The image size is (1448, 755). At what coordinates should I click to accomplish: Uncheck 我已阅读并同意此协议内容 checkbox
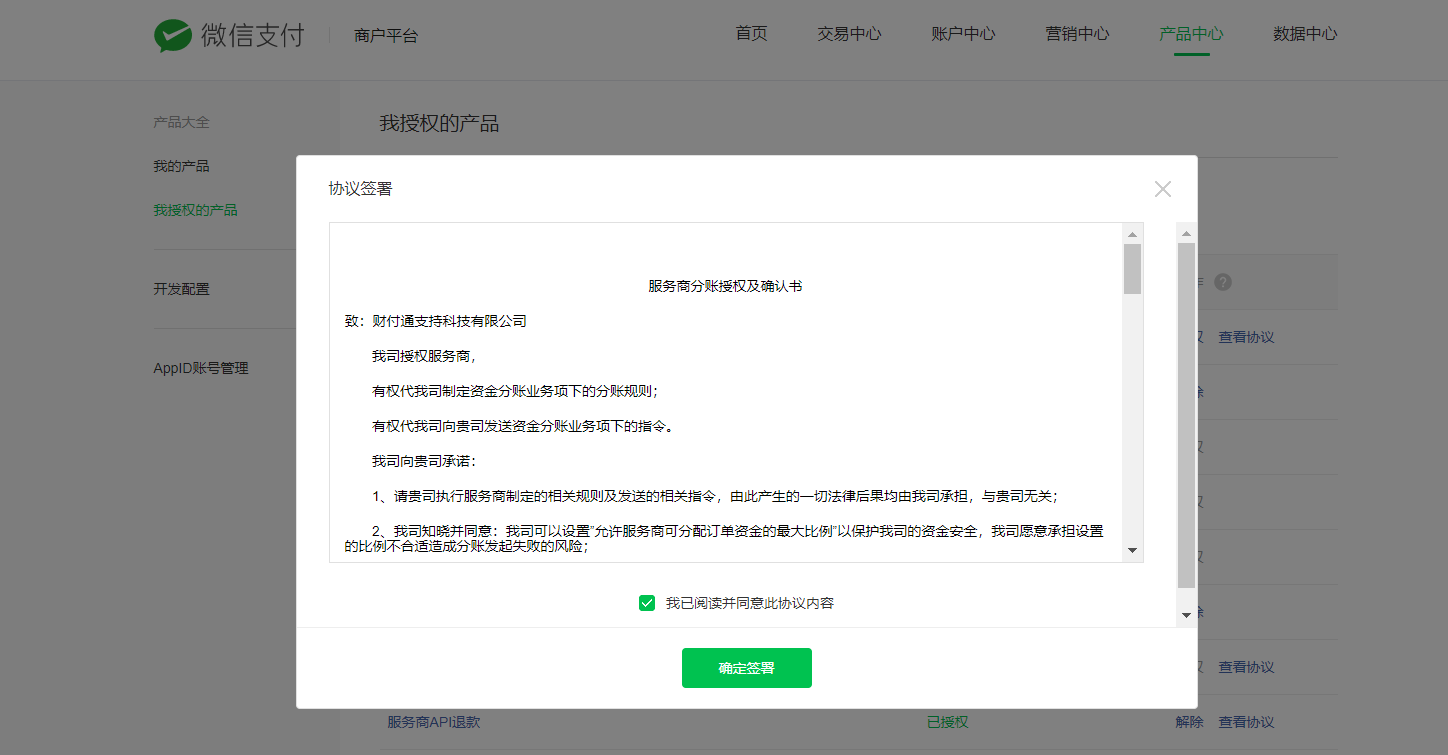647,603
